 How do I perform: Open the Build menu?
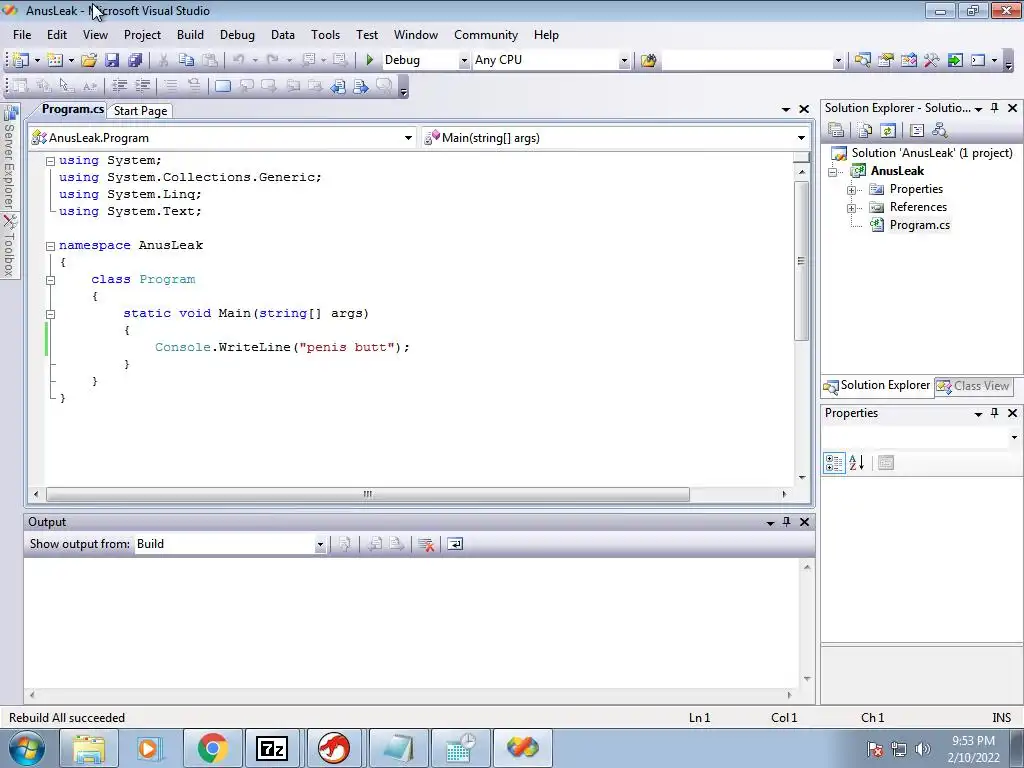(x=190, y=35)
